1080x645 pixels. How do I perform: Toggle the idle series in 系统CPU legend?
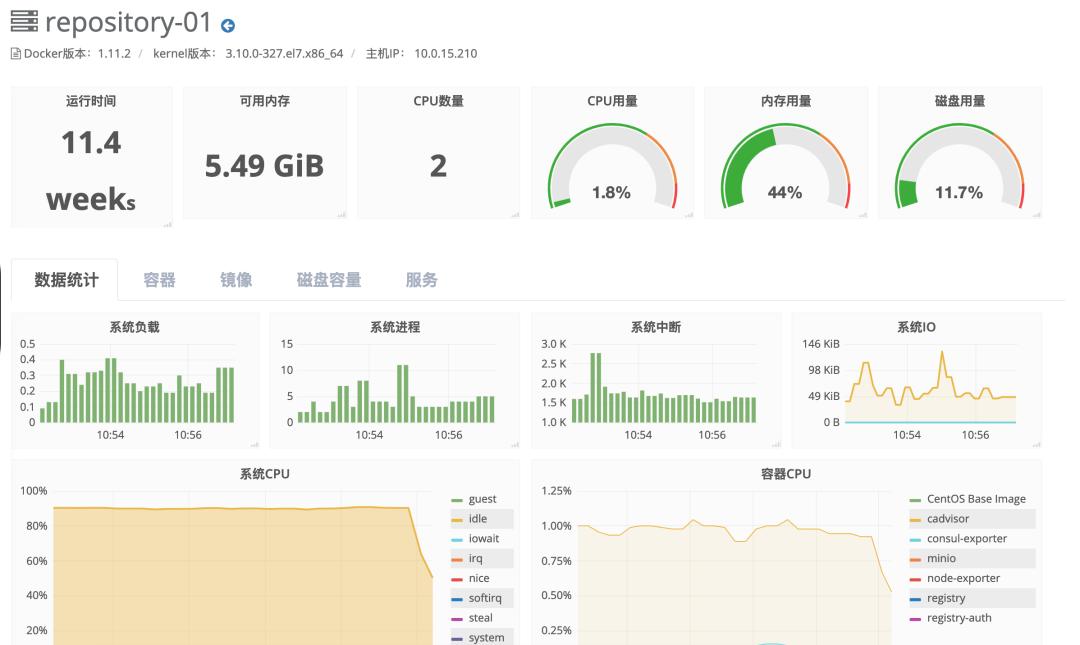(x=479, y=518)
